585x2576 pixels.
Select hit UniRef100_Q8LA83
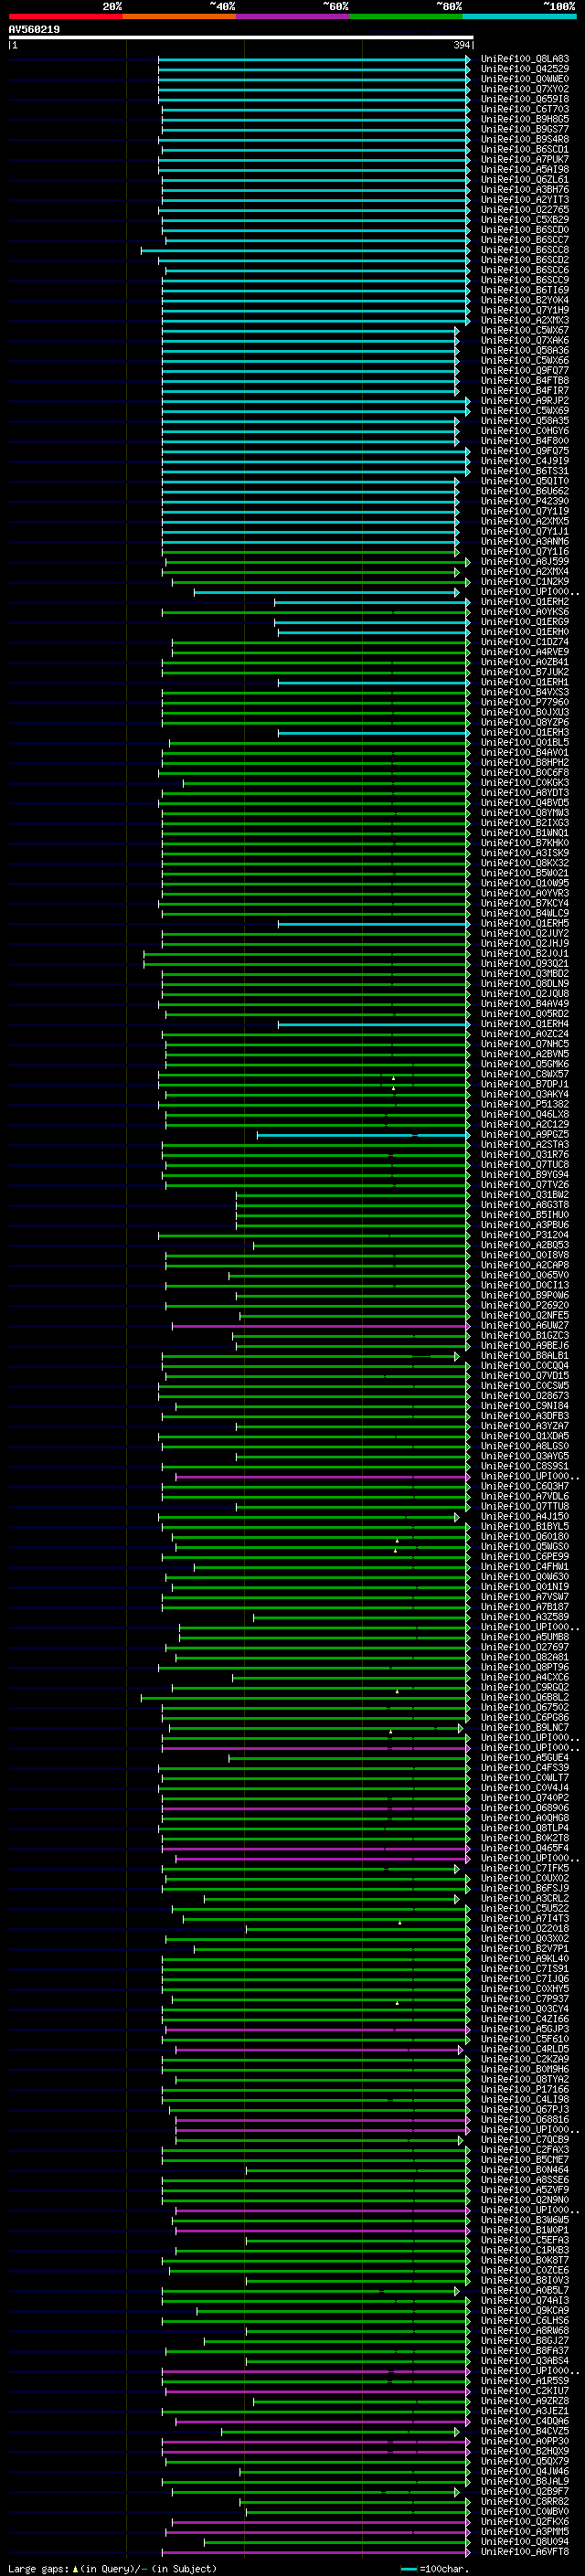[x=525, y=59]
